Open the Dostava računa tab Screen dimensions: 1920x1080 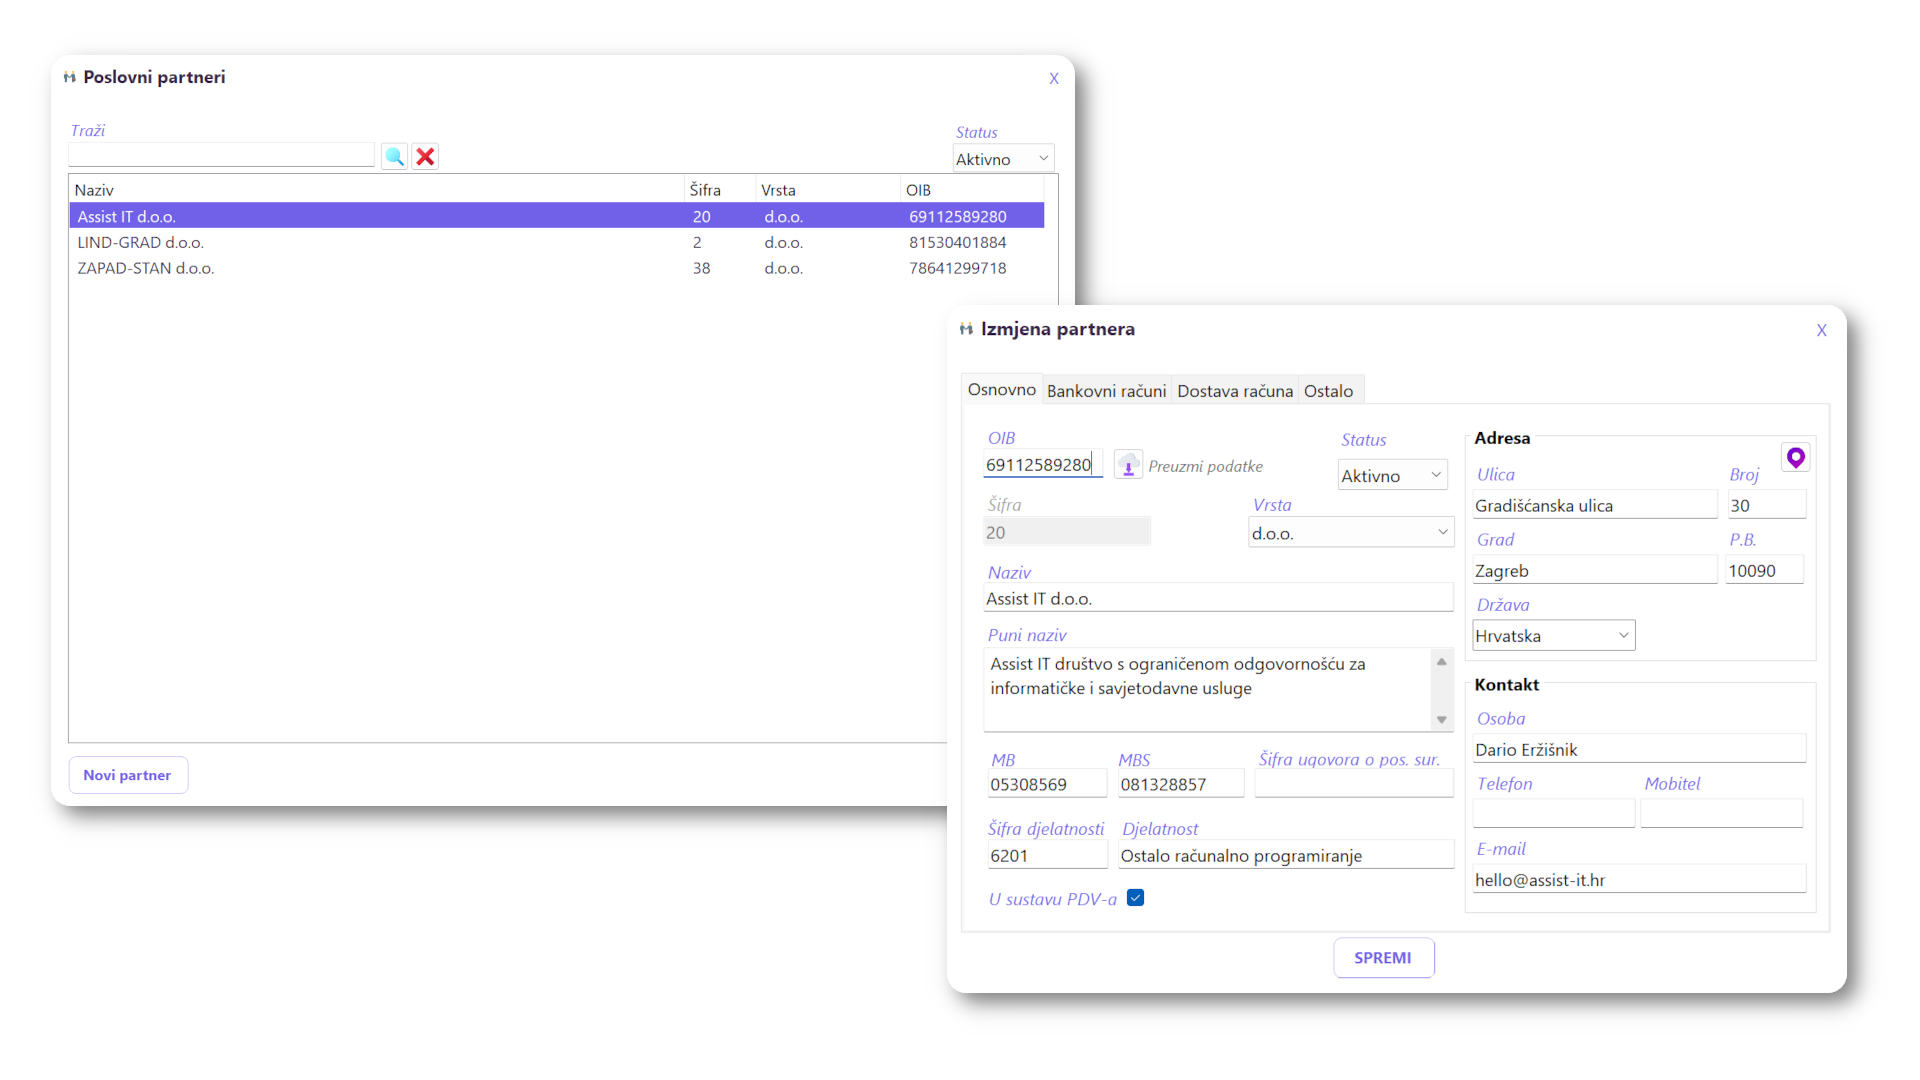[1234, 391]
